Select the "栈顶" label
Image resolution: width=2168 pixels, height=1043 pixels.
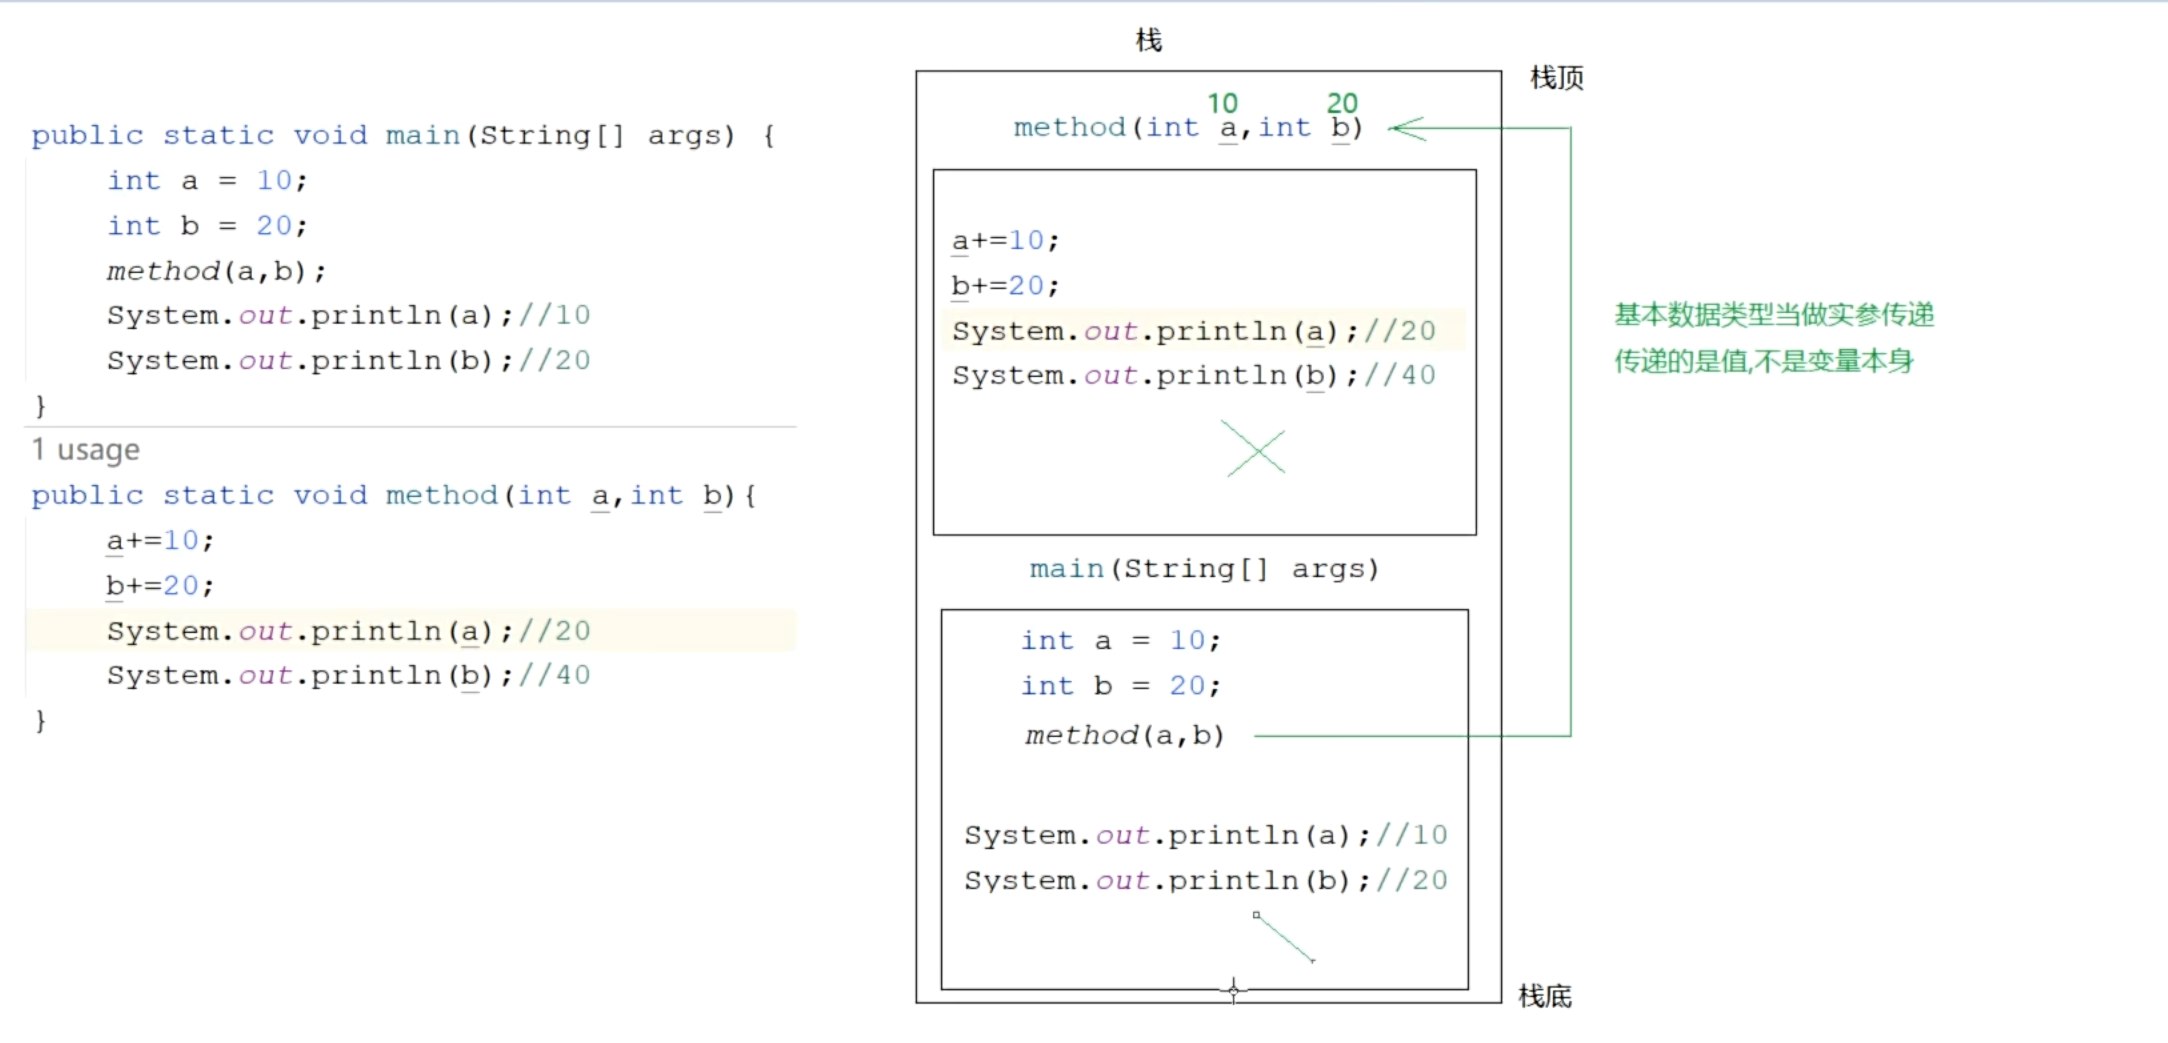[1556, 78]
